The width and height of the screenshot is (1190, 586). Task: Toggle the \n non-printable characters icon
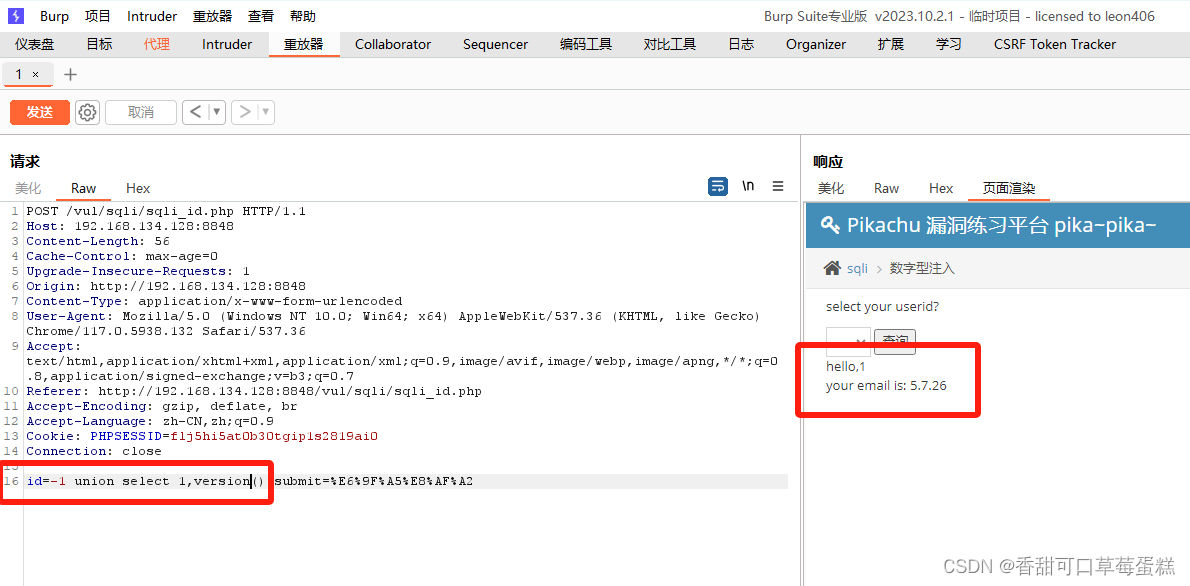748,186
